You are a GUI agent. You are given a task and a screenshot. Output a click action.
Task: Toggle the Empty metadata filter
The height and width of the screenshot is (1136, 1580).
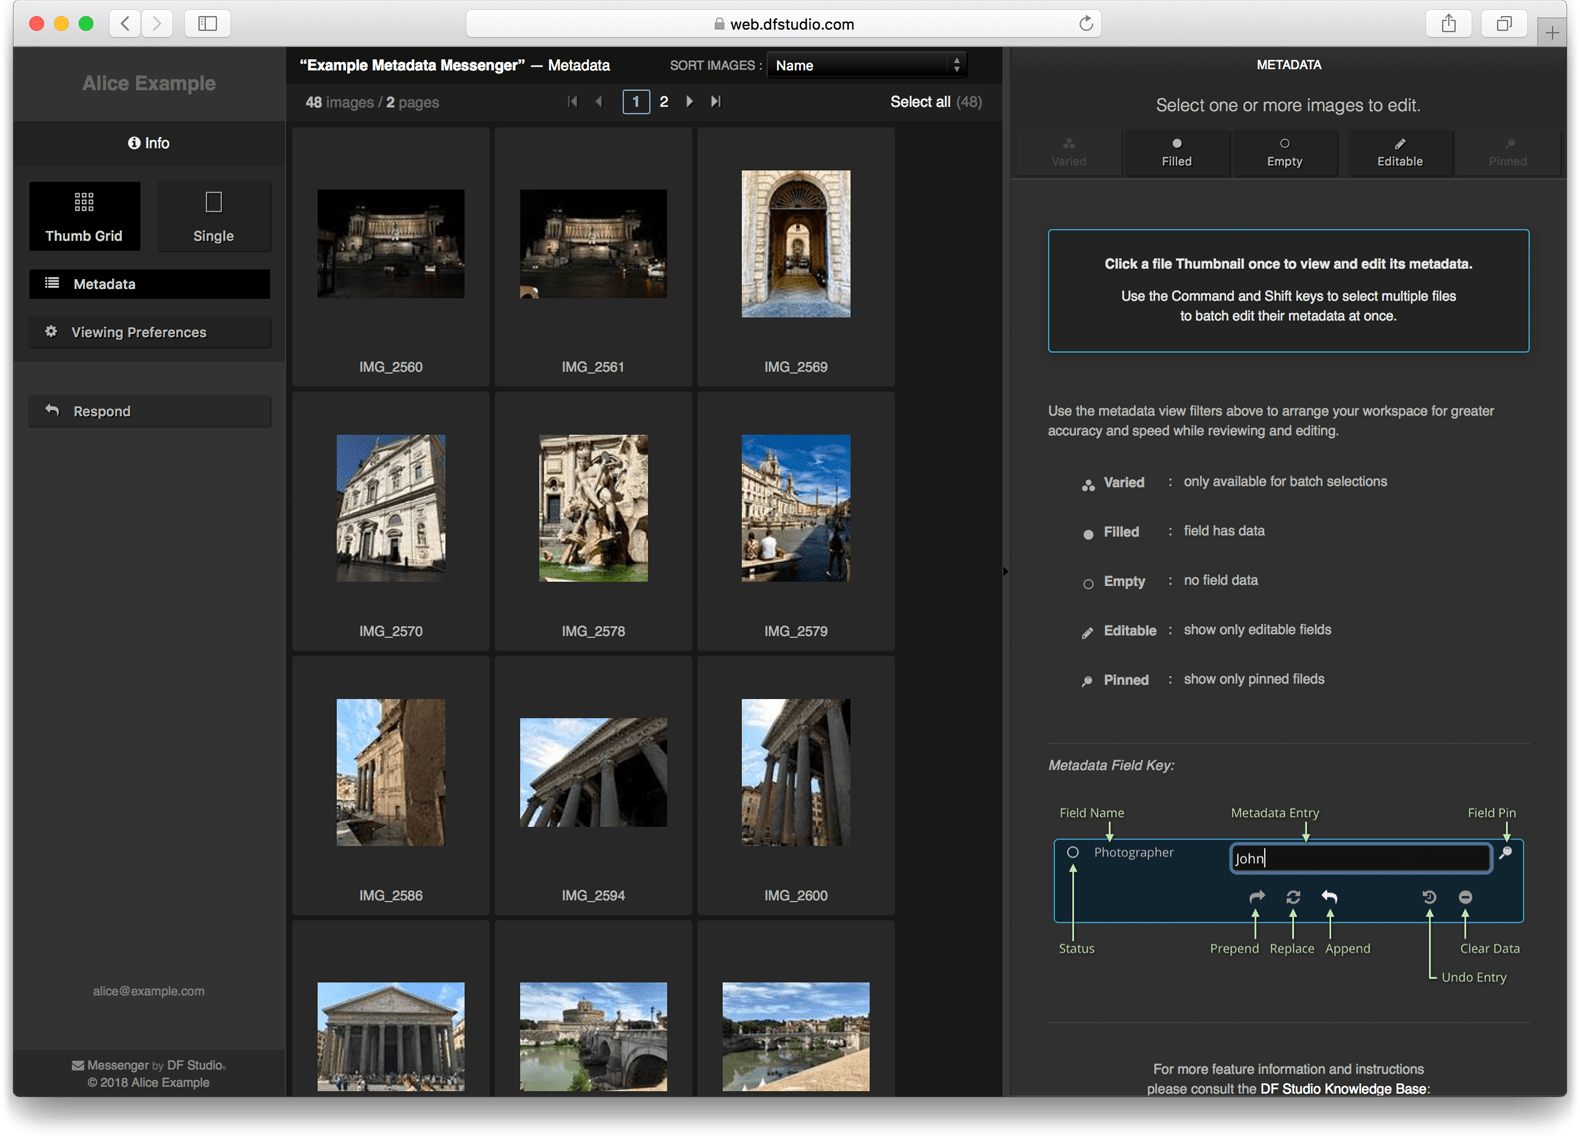tap(1284, 153)
